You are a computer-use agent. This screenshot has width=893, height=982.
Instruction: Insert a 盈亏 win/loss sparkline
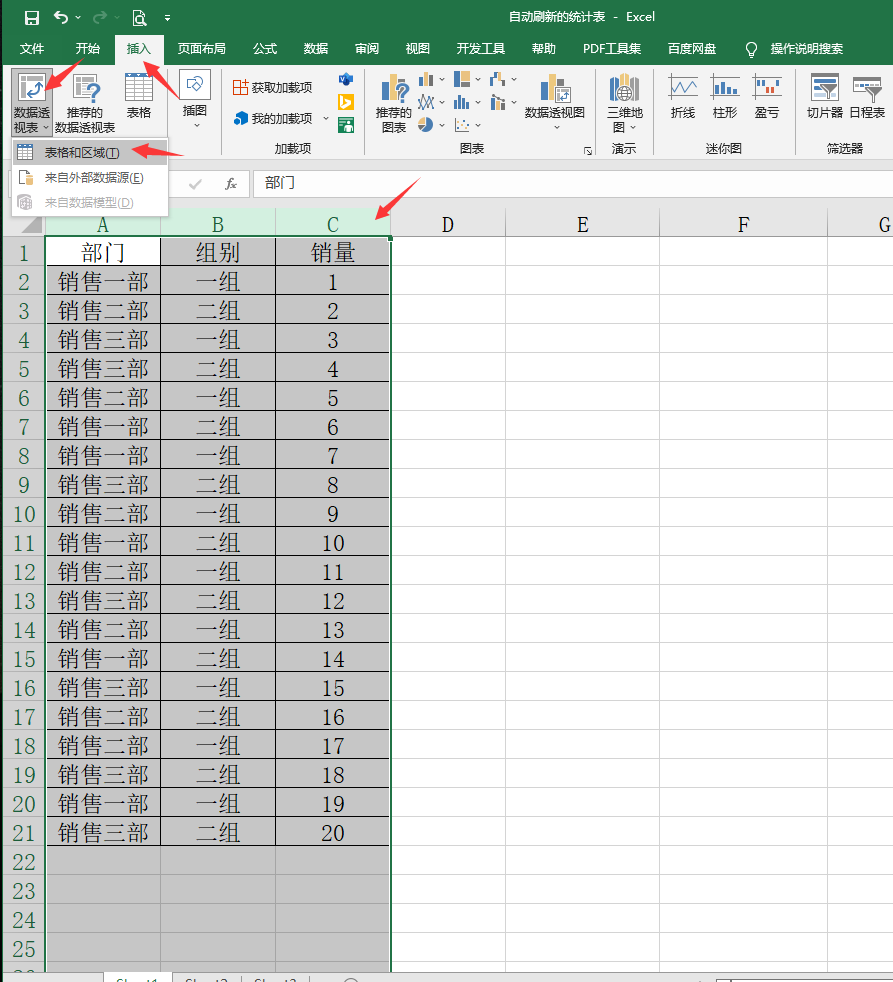point(767,96)
